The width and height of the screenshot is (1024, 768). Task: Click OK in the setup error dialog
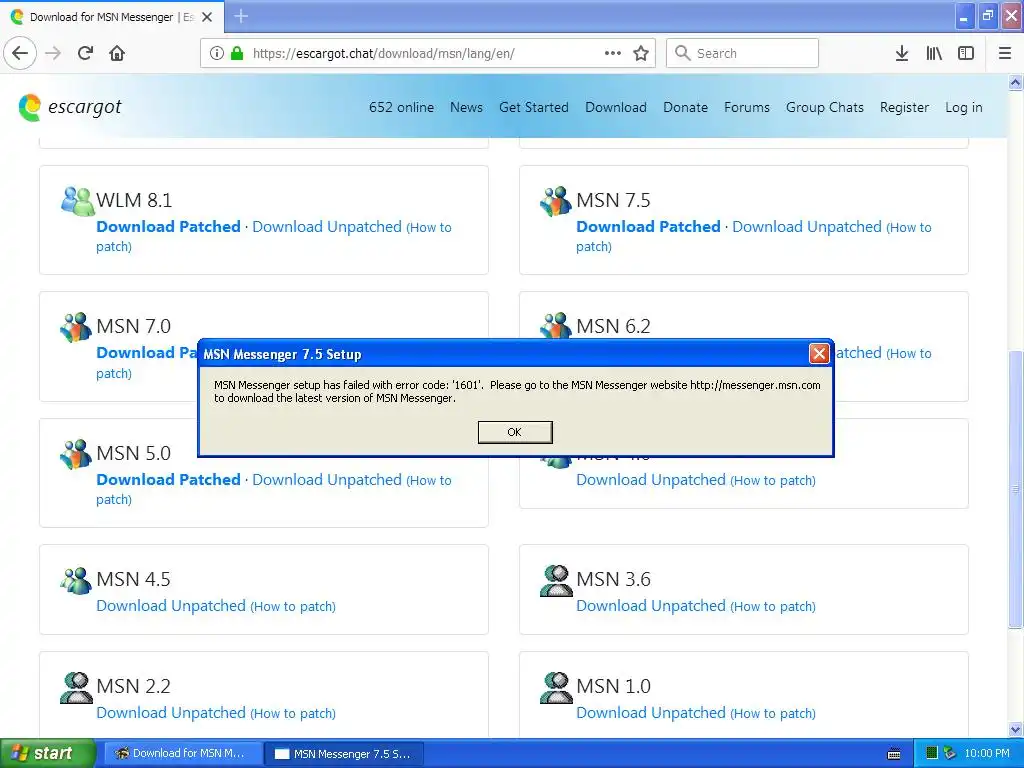click(515, 432)
